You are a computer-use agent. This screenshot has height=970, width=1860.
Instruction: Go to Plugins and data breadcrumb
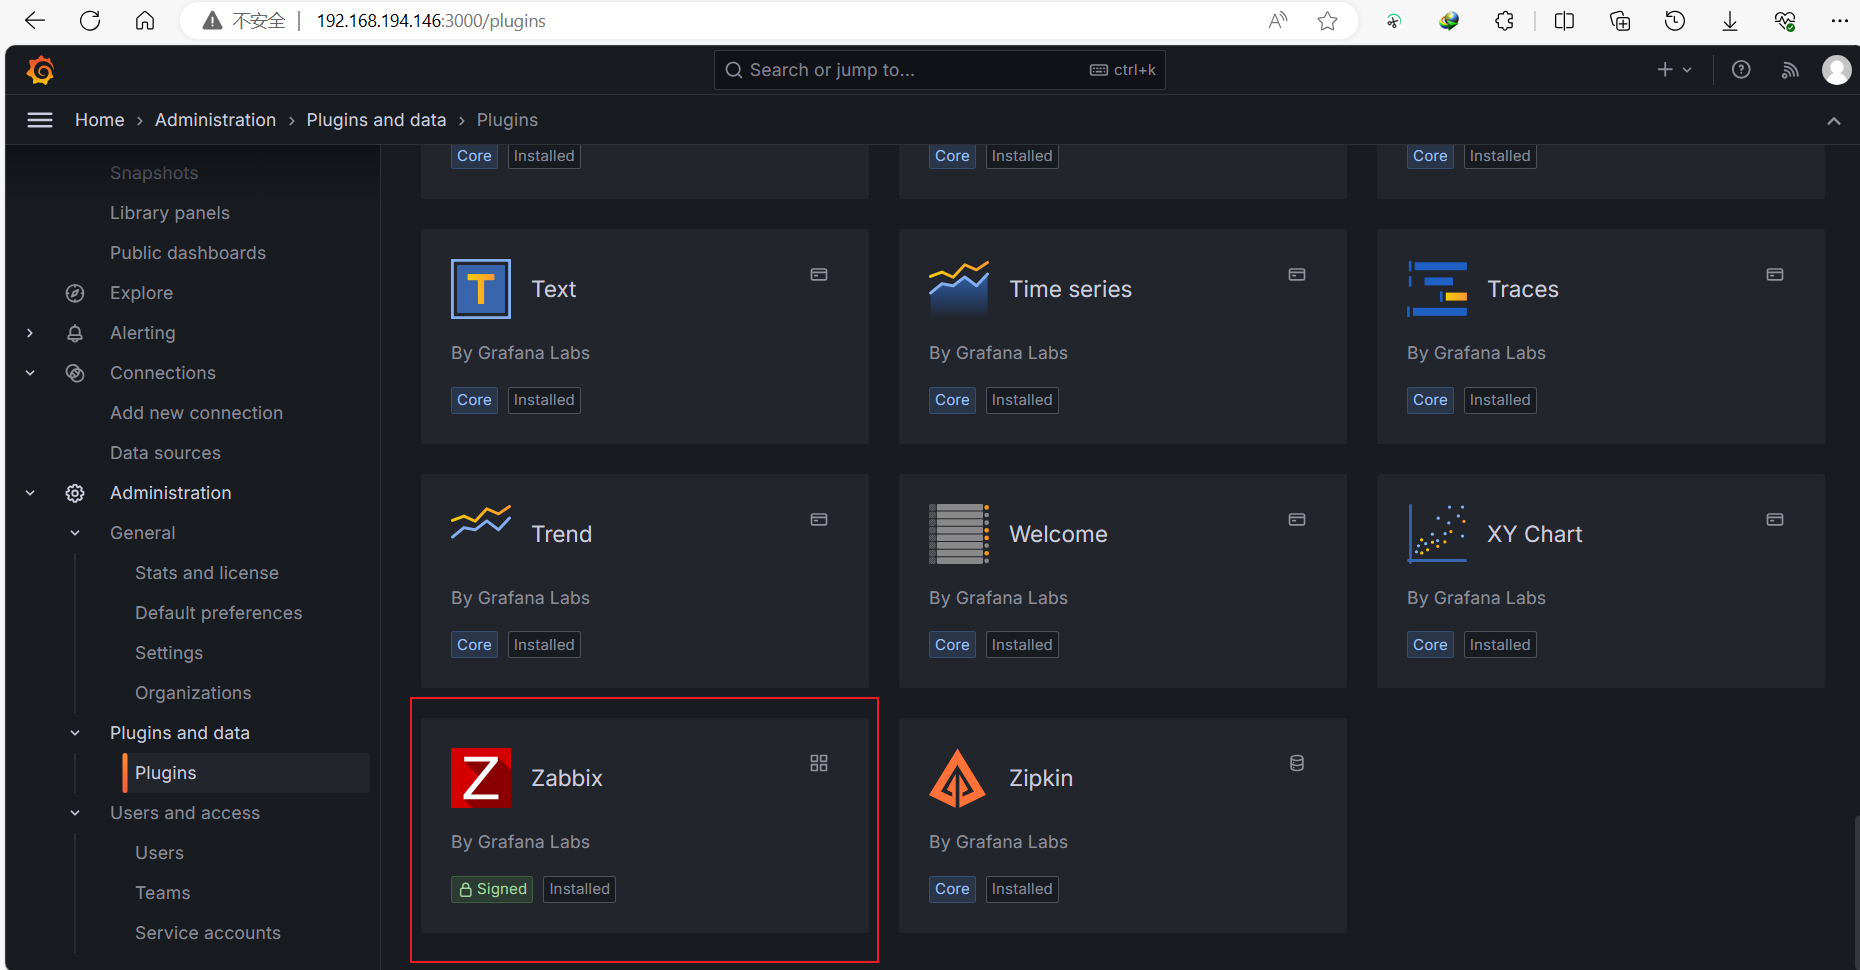click(x=376, y=120)
